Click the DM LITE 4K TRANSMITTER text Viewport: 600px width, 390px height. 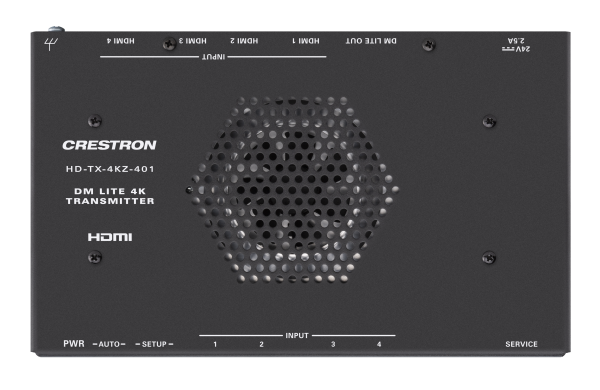[110, 196]
